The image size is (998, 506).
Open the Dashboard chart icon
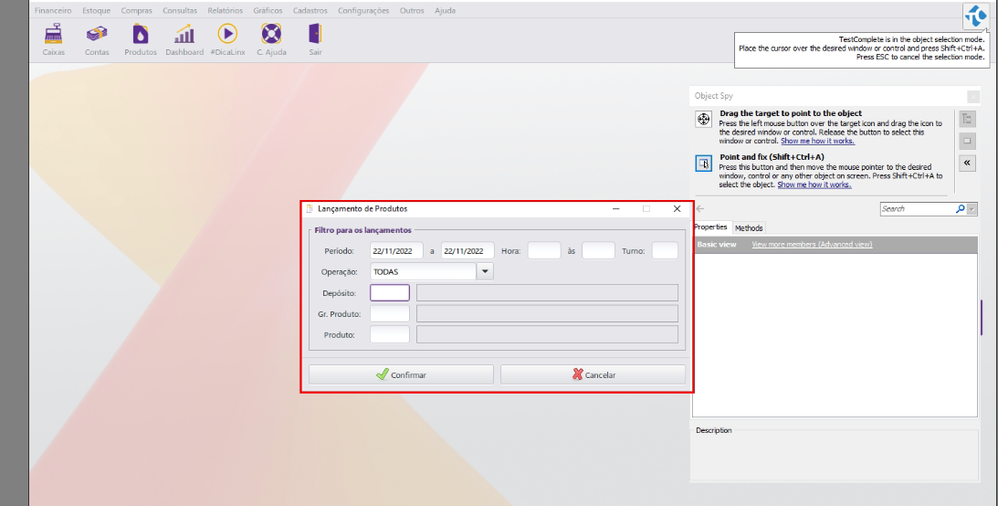[x=184, y=35]
